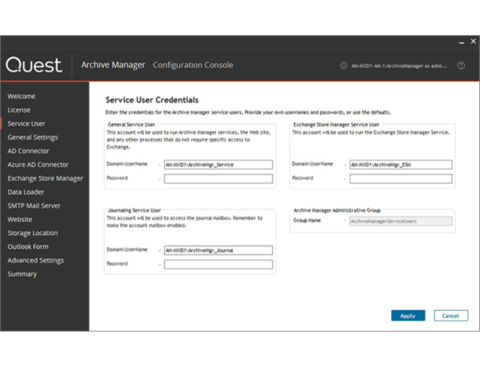Click Exchange Store Manager password field
Screen dimensions: 480x366
click(401, 179)
